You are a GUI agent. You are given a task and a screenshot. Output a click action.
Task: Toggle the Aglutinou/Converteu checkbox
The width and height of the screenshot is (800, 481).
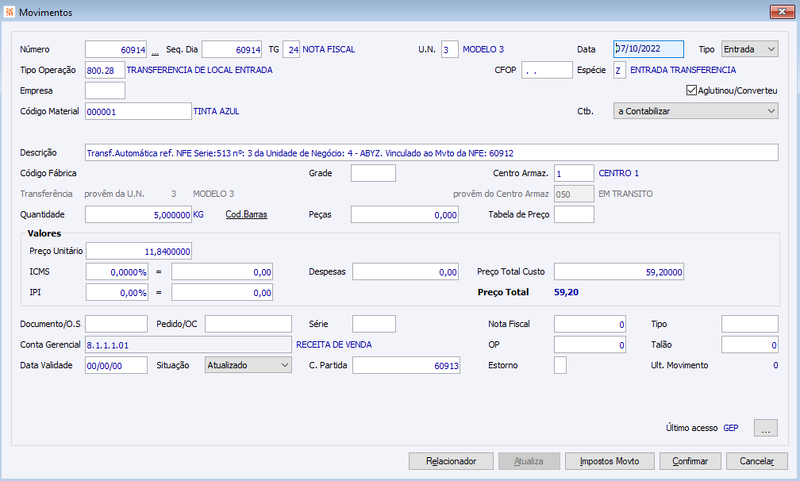691,90
